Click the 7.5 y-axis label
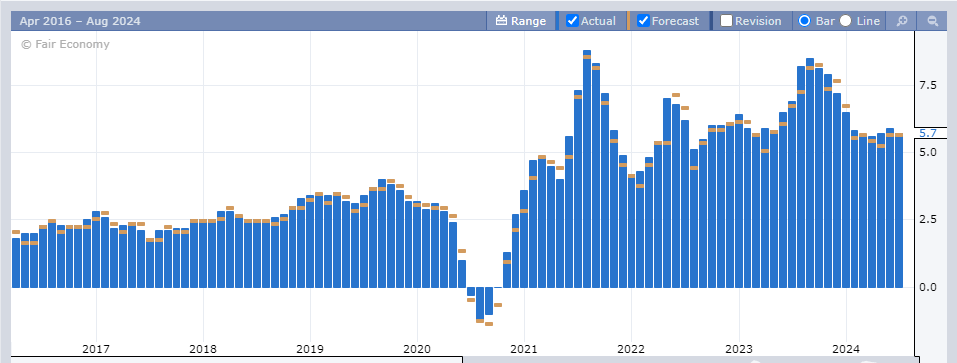The width and height of the screenshot is (957, 363). coord(928,85)
